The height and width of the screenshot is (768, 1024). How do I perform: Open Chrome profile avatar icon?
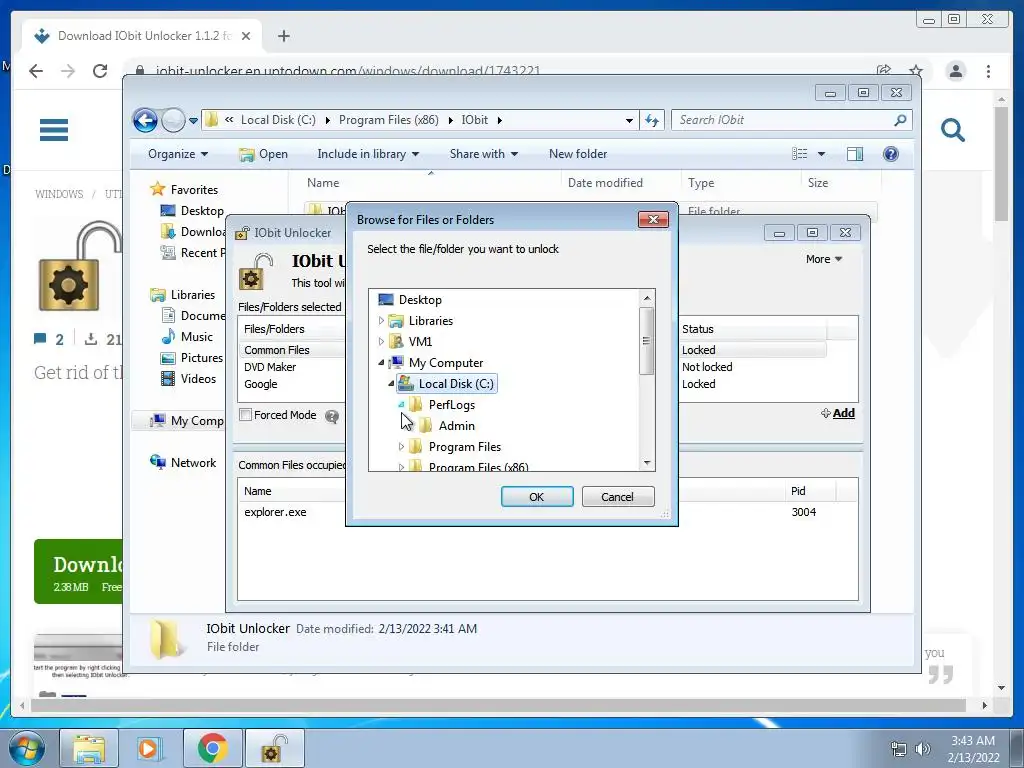point(955,71)
